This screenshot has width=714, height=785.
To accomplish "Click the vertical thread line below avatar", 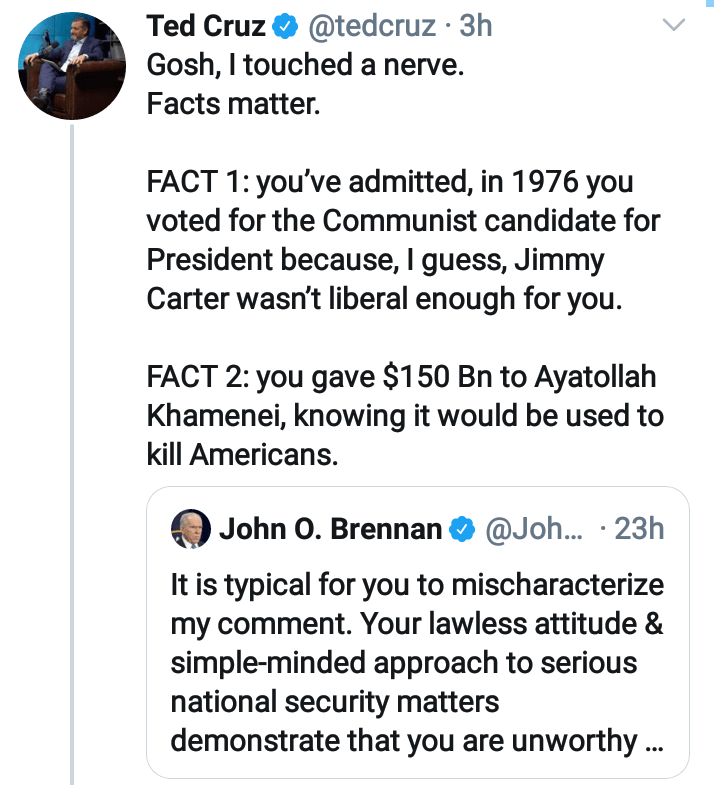I will pos(73,450).
